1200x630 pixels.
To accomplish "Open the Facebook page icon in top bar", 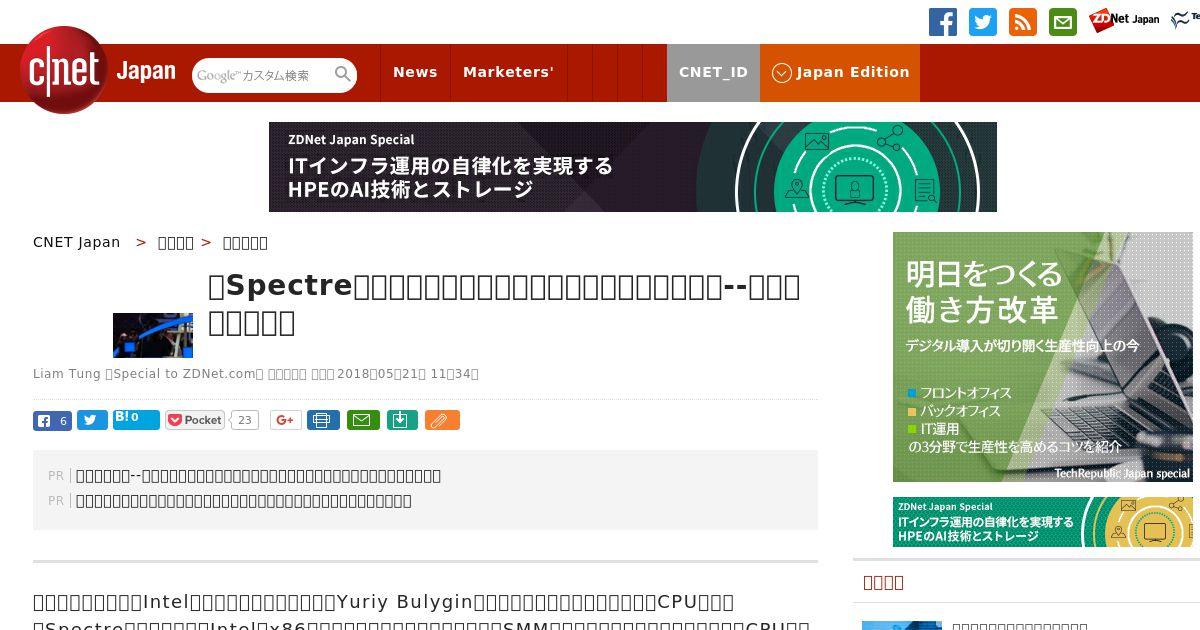I will coord(943,22).
